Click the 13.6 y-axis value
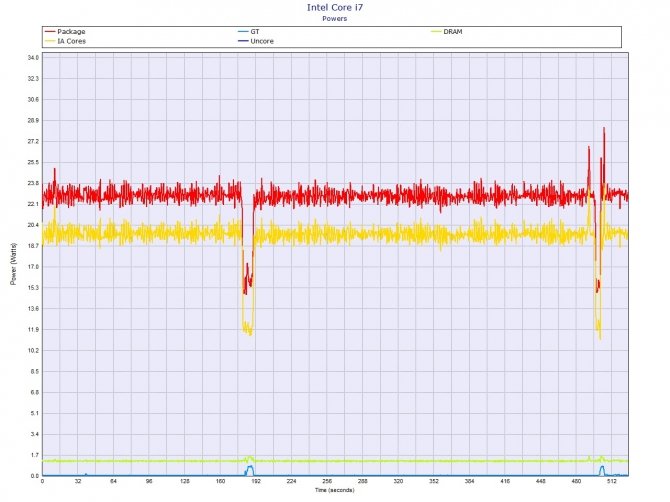Viewport: 670px width, 502px height. tap(33, 309)
